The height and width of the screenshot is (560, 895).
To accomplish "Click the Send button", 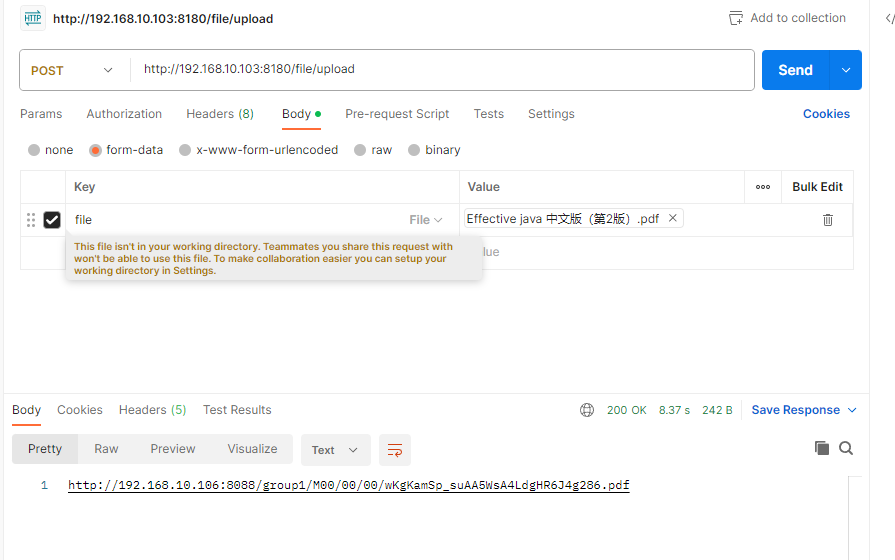I will click(x=795, y=70).
